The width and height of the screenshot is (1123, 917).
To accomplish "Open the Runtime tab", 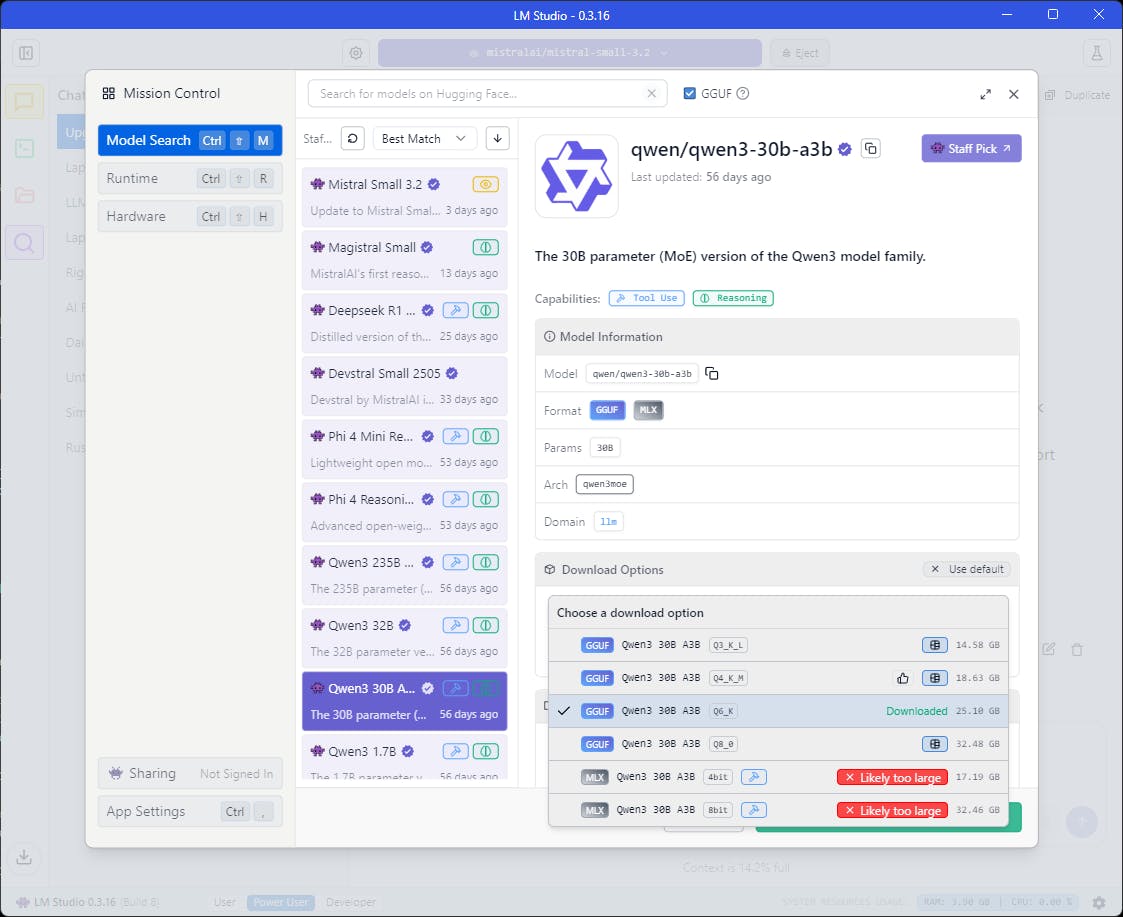I will click(x=190, y=178).
